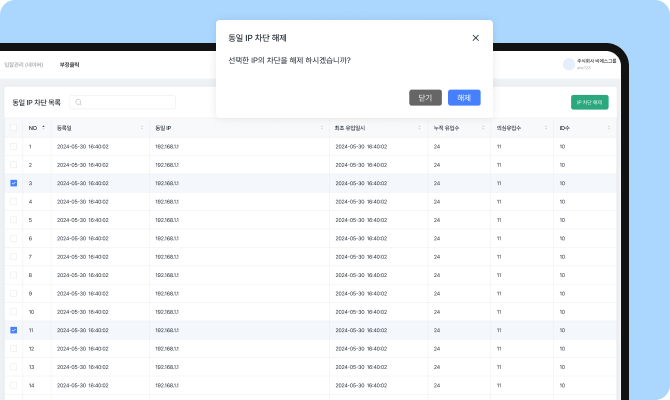670x400 pixels.
Task: Sort using the 등록일 column sort icon
Action: coord(141,128)
